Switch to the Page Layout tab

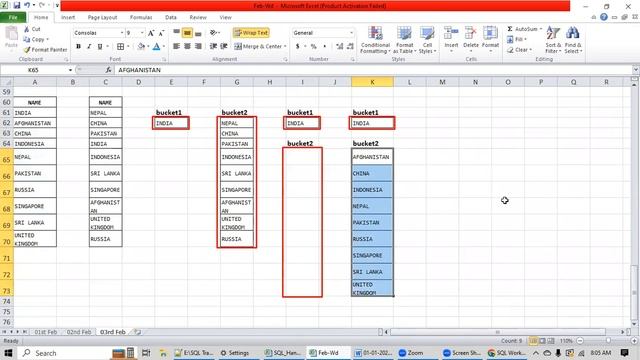[x=102, y=18]
